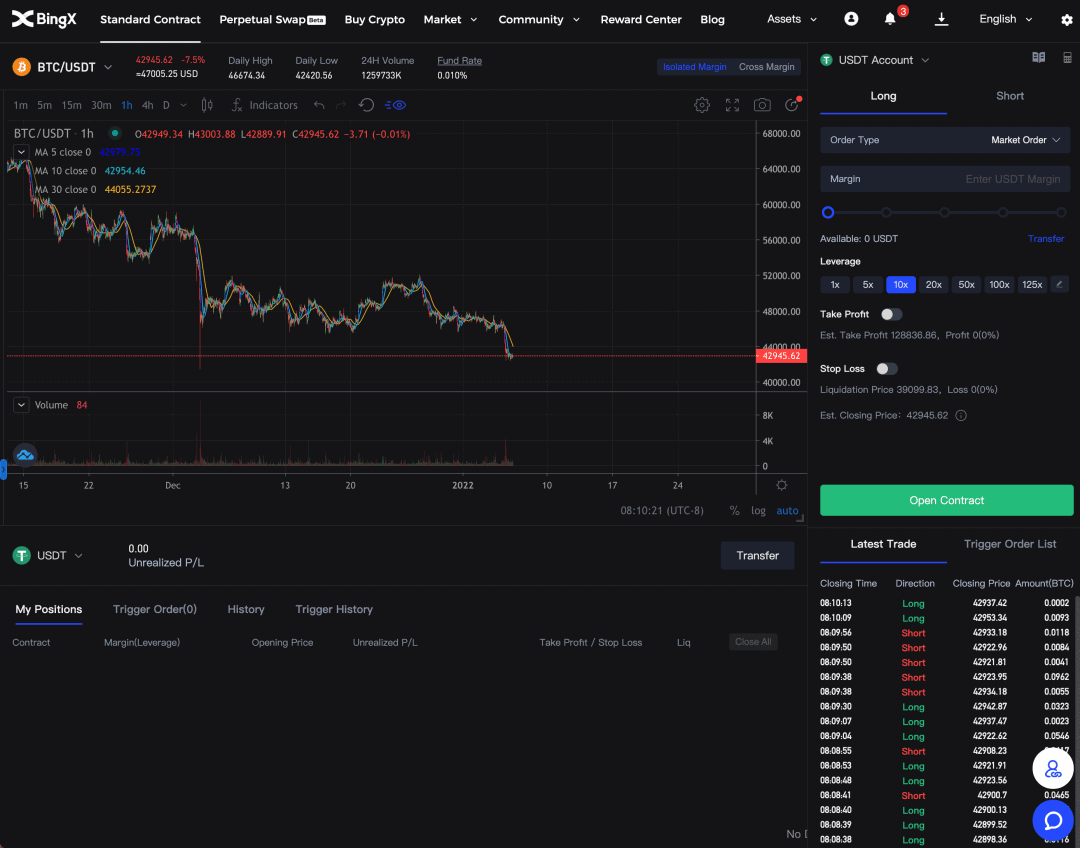
Task: Open the notifications bell
Action: 890,19
